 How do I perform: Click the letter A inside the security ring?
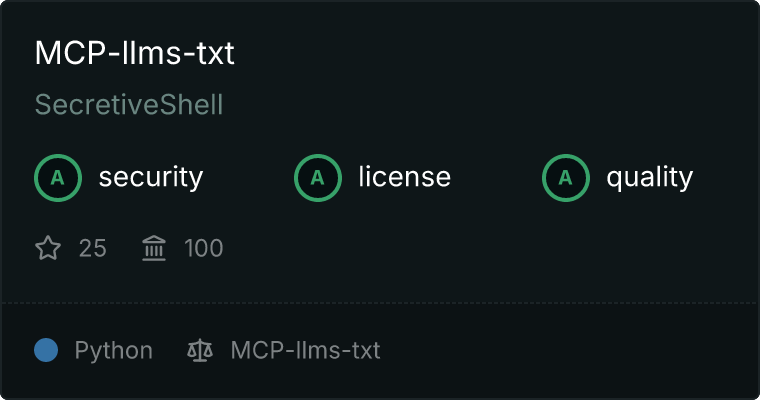click(x=58, y=178)
